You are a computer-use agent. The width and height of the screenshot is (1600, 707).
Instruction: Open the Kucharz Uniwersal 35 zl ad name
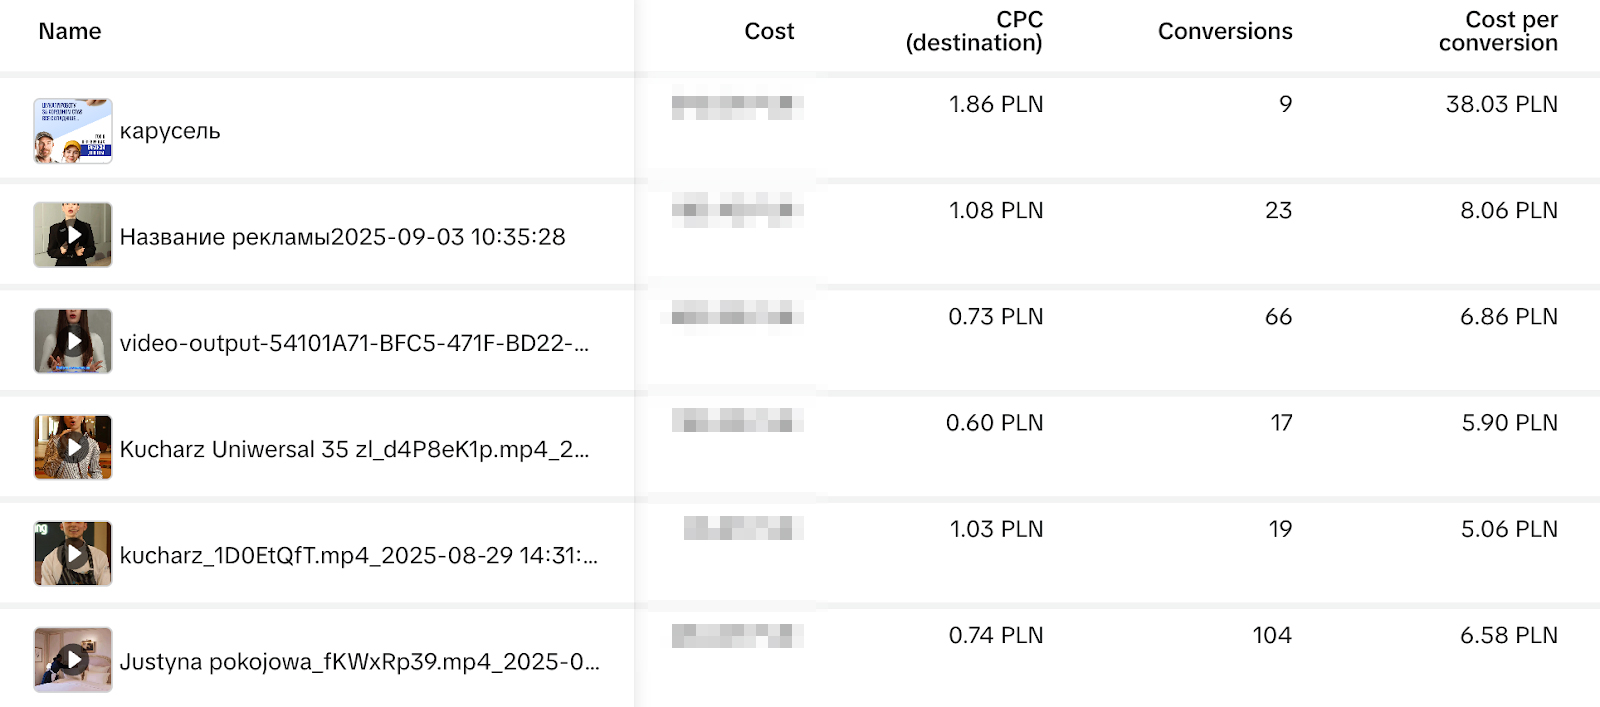coord(354,450)
